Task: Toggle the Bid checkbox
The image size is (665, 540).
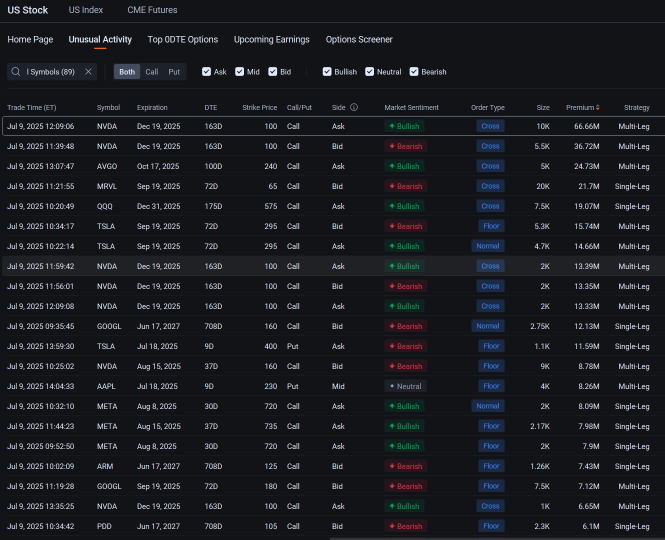Action: pos(273,72)
